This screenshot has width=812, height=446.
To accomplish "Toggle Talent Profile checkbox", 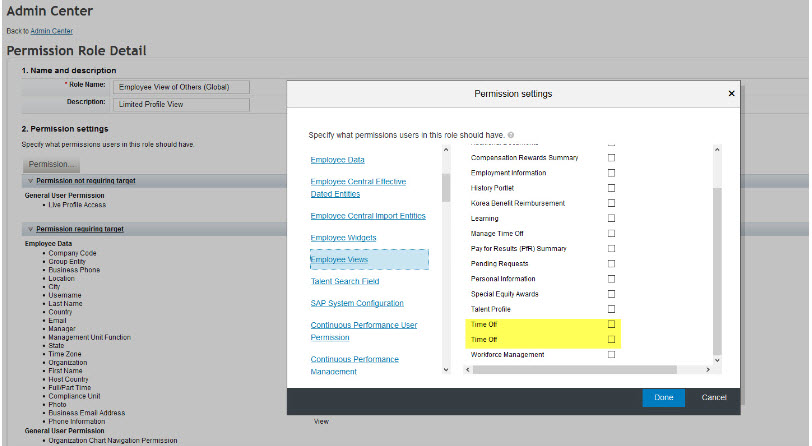I will [611, 309].
